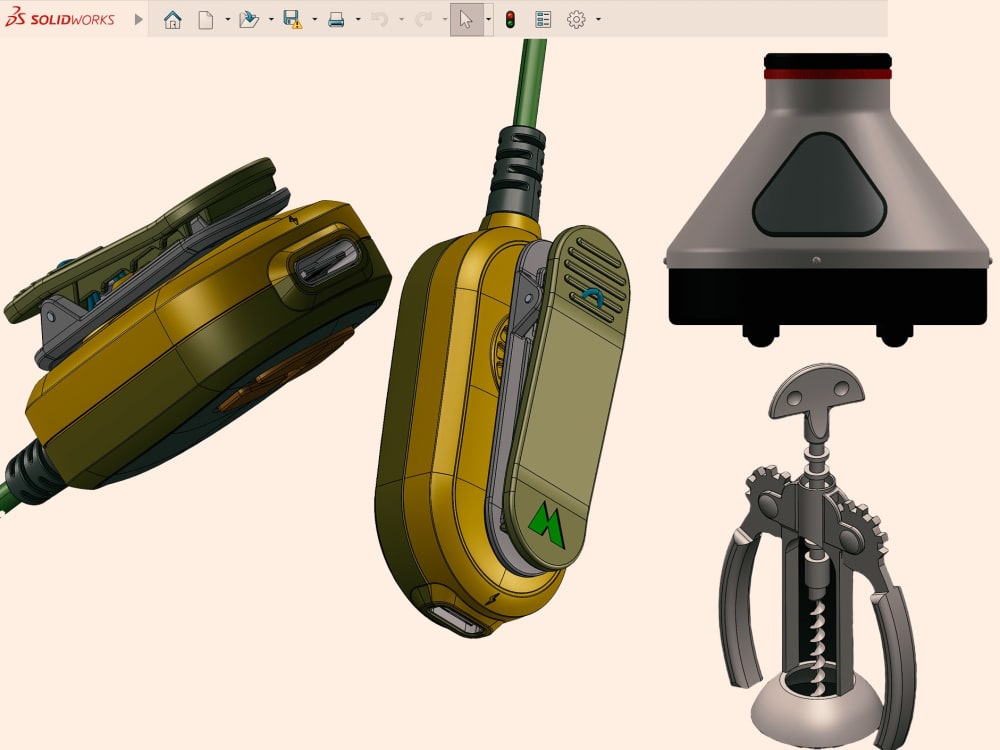Open the Redo history dropdown
Viewport: 1000px width, 750px height.
(445, 19)
